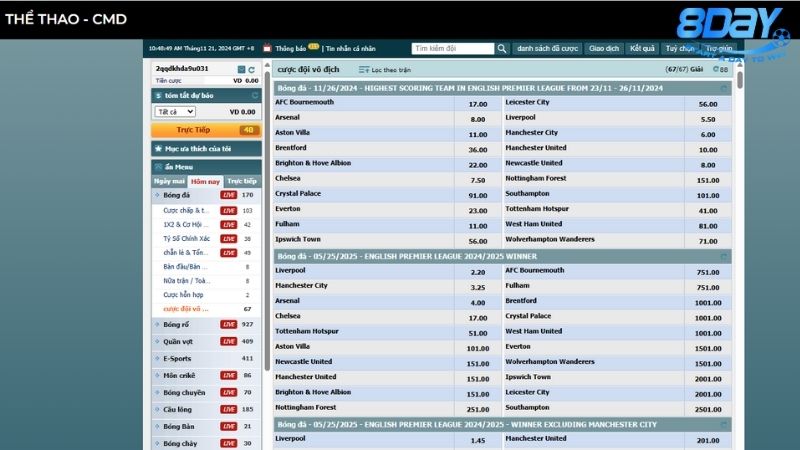This screenshot has height=450, width=800.
Task: Expand the Quần vợt sport category
Action: coord(157,341)
